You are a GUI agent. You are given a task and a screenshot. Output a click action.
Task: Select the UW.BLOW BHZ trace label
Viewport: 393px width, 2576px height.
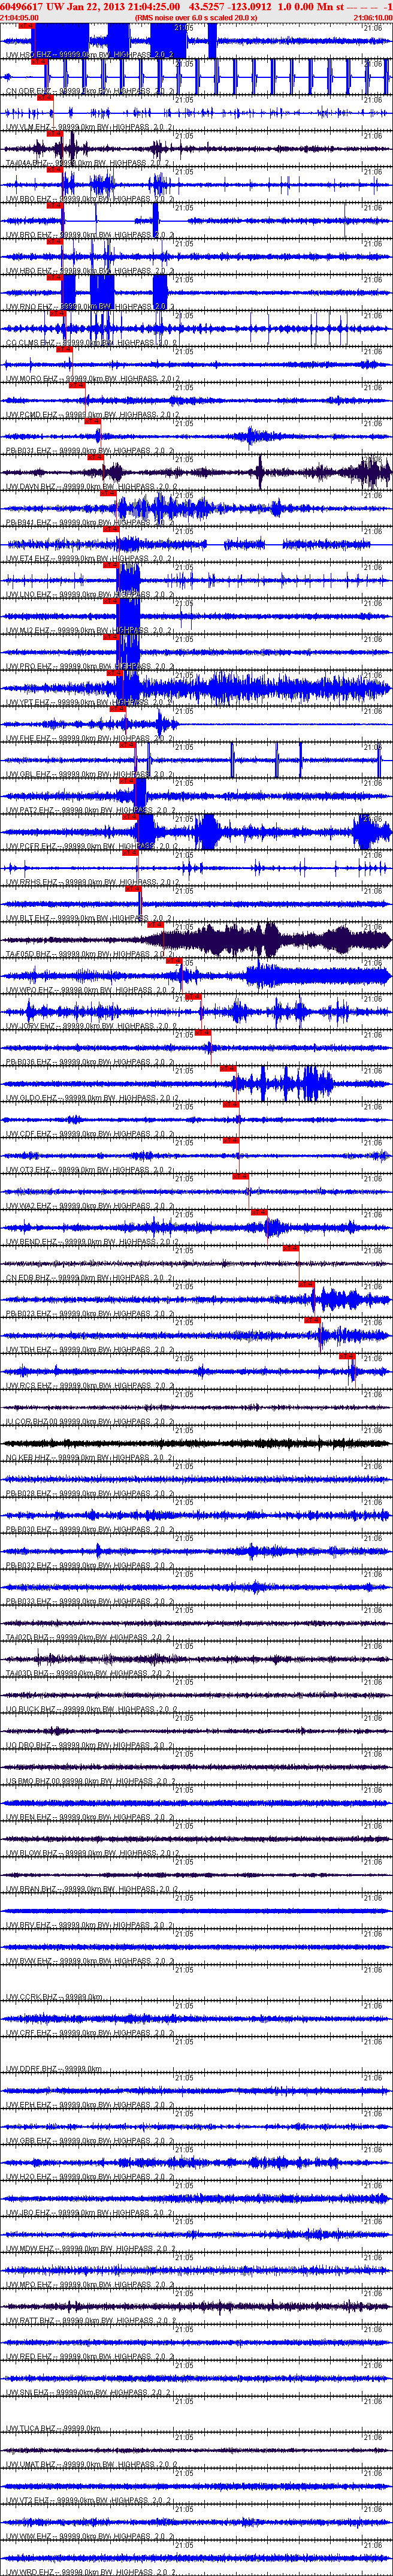[x=92, y=1855]
